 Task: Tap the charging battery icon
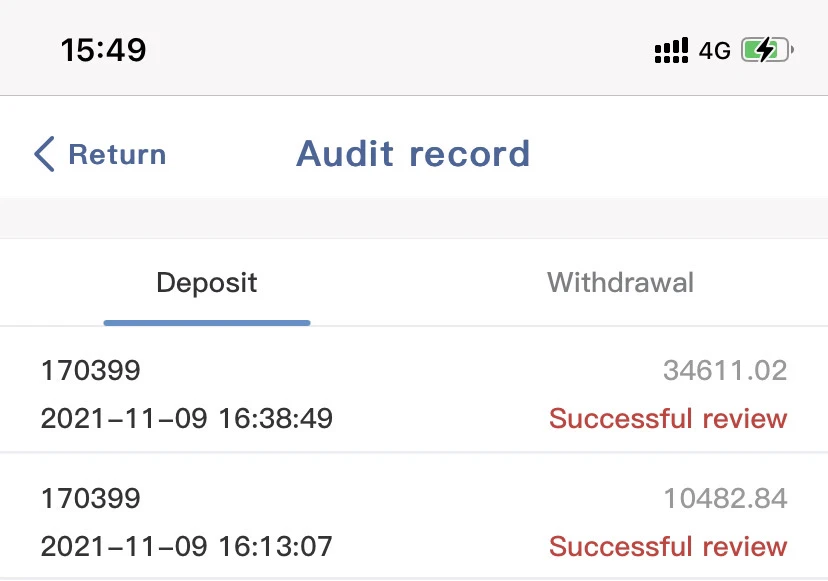point(767,50)
